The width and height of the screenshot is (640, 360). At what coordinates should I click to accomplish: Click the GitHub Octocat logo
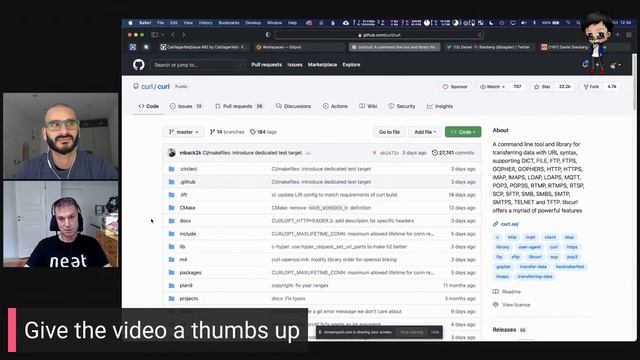tap(139, 64)
